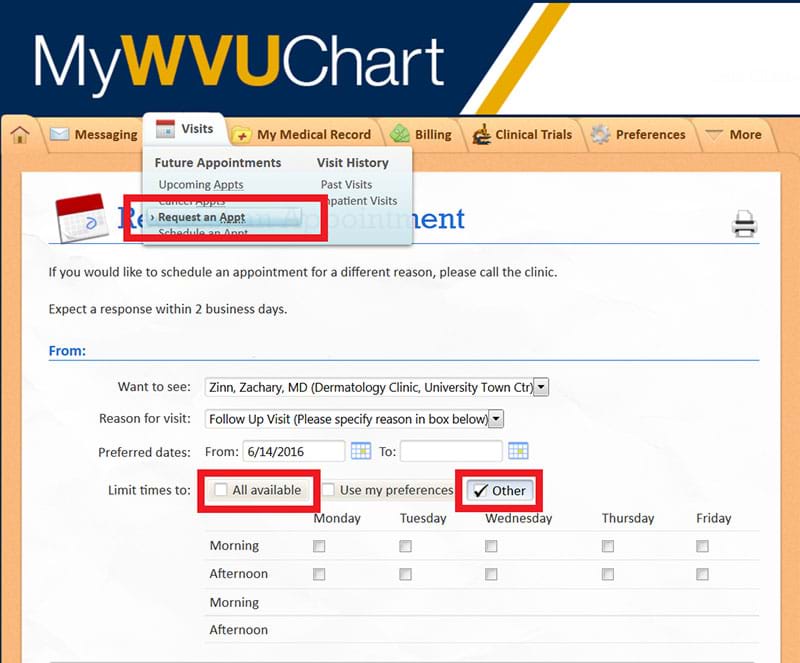The width and height of the screenshot is (800, 663).
Task: Check the first Afternoon row's Tuesday box
Action: [x=406, y=574]
